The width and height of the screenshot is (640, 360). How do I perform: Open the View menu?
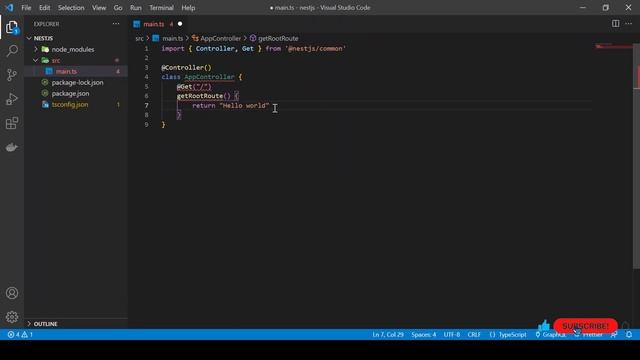click(99, 8)
